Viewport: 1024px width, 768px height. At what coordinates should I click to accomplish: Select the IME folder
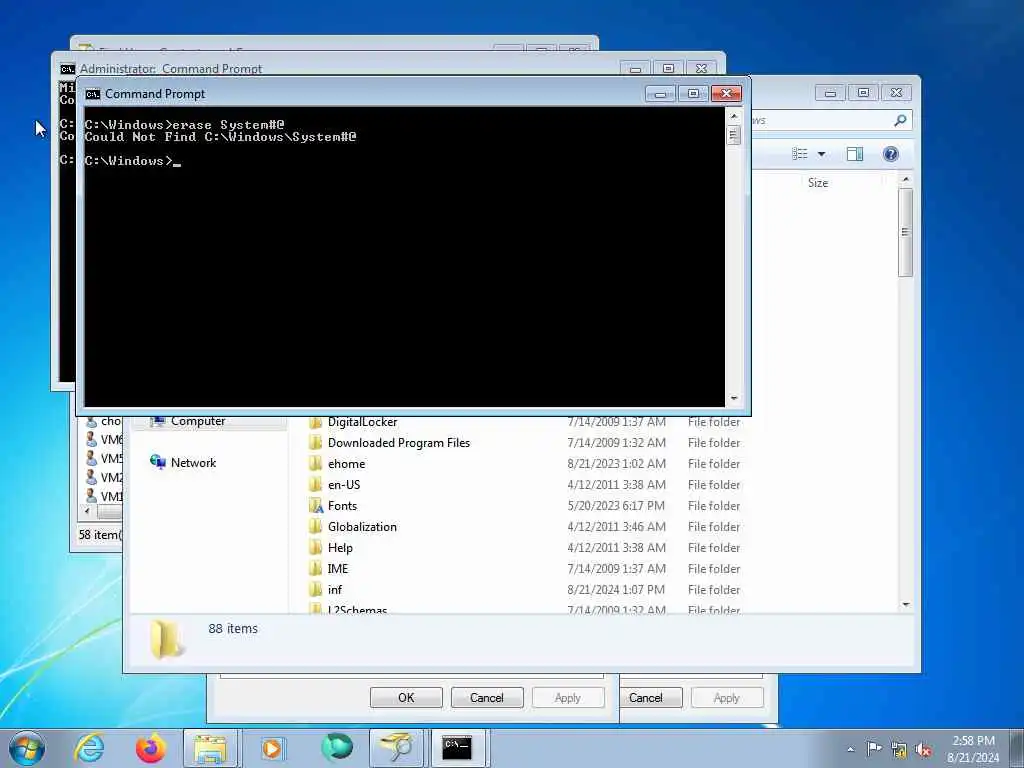click(338, 568)
